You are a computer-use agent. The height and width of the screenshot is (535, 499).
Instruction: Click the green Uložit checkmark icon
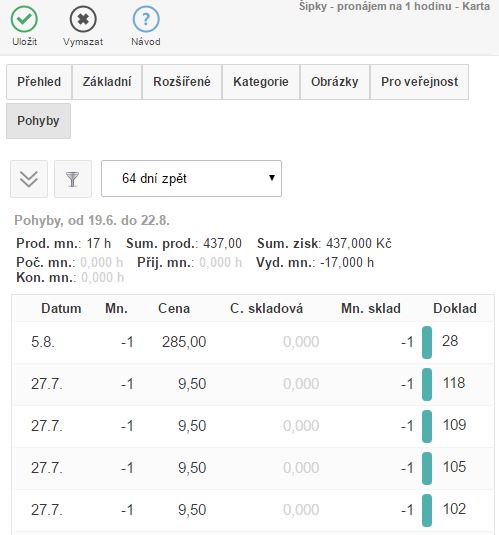[24, 19]
